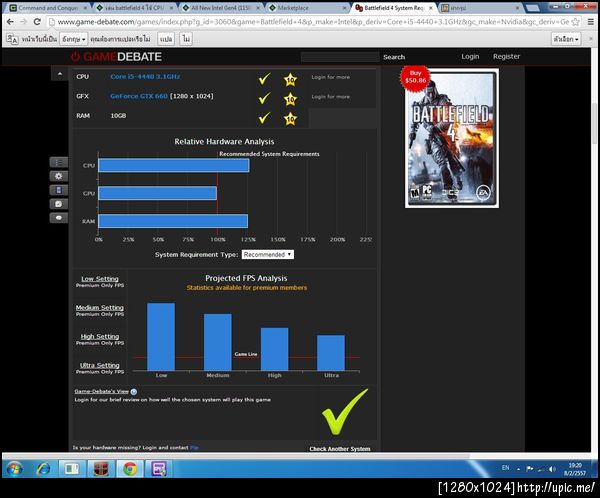The image size is (600, 498).
Task: Open the Low Setting link
Action: point(100,279)
